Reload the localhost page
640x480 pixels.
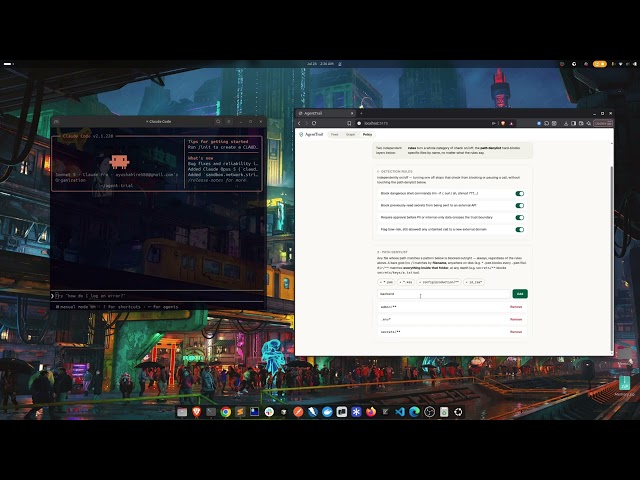click(x=314, y=123)
